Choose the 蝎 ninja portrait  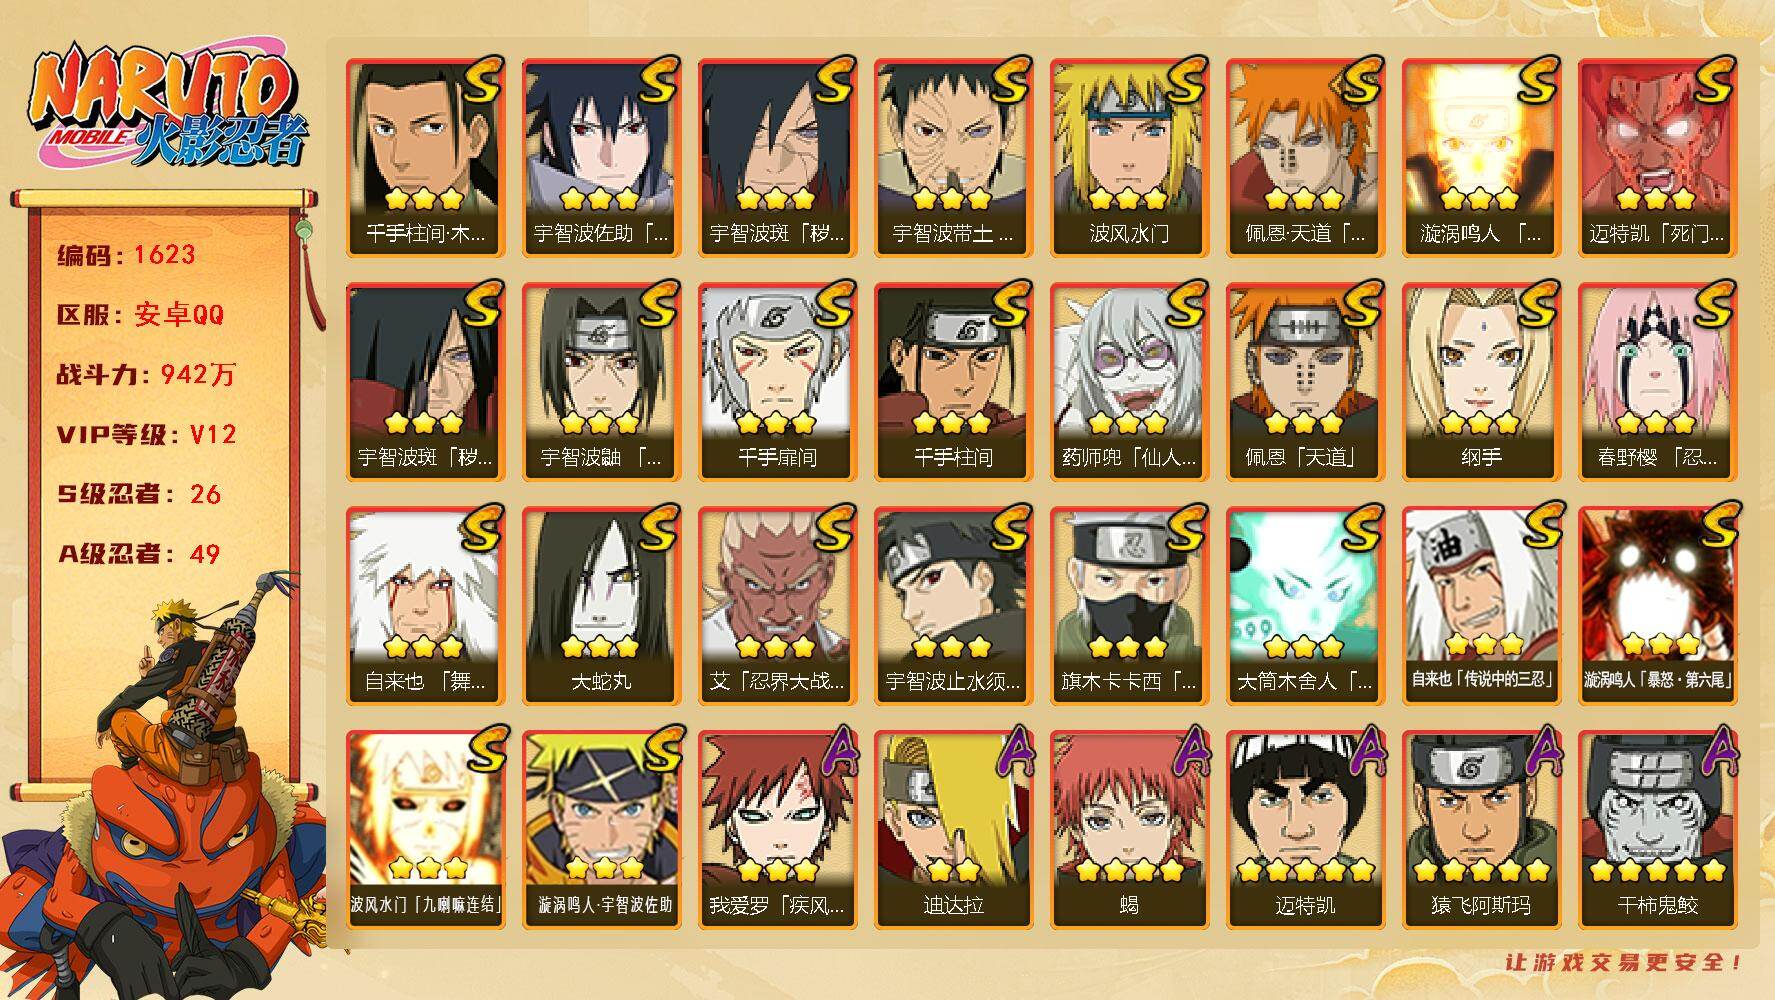[1129, 829]
